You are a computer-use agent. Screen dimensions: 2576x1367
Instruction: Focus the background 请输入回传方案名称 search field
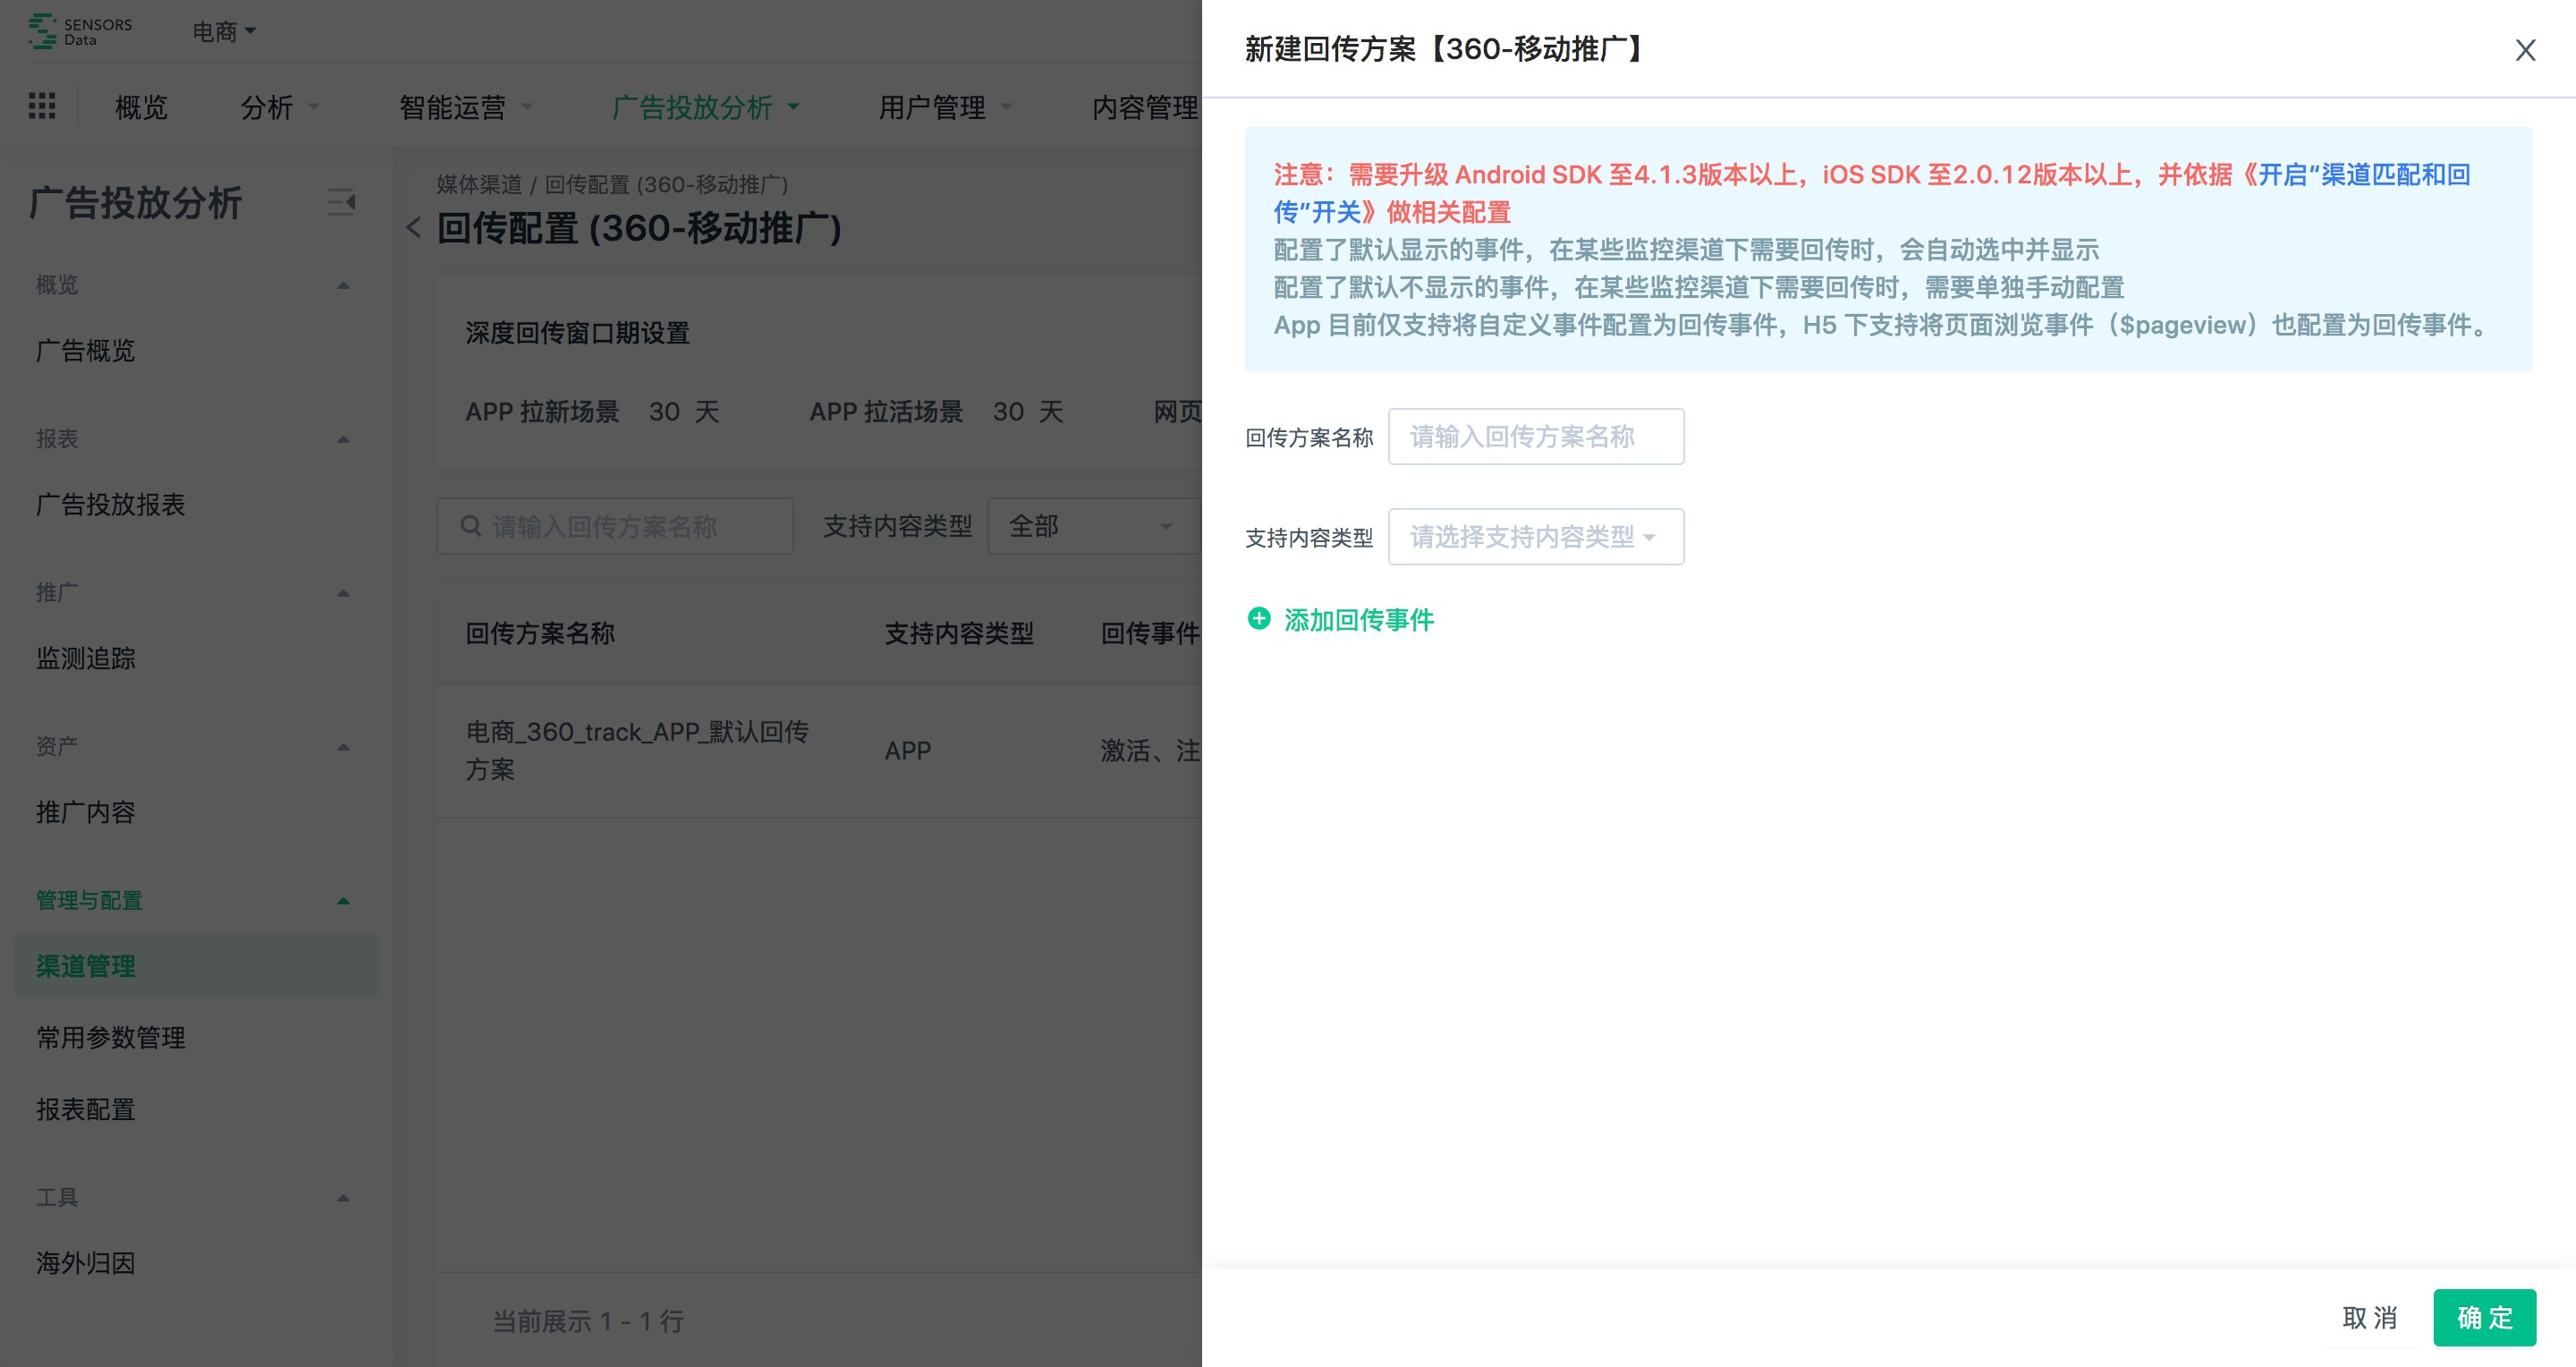[615, 526]
